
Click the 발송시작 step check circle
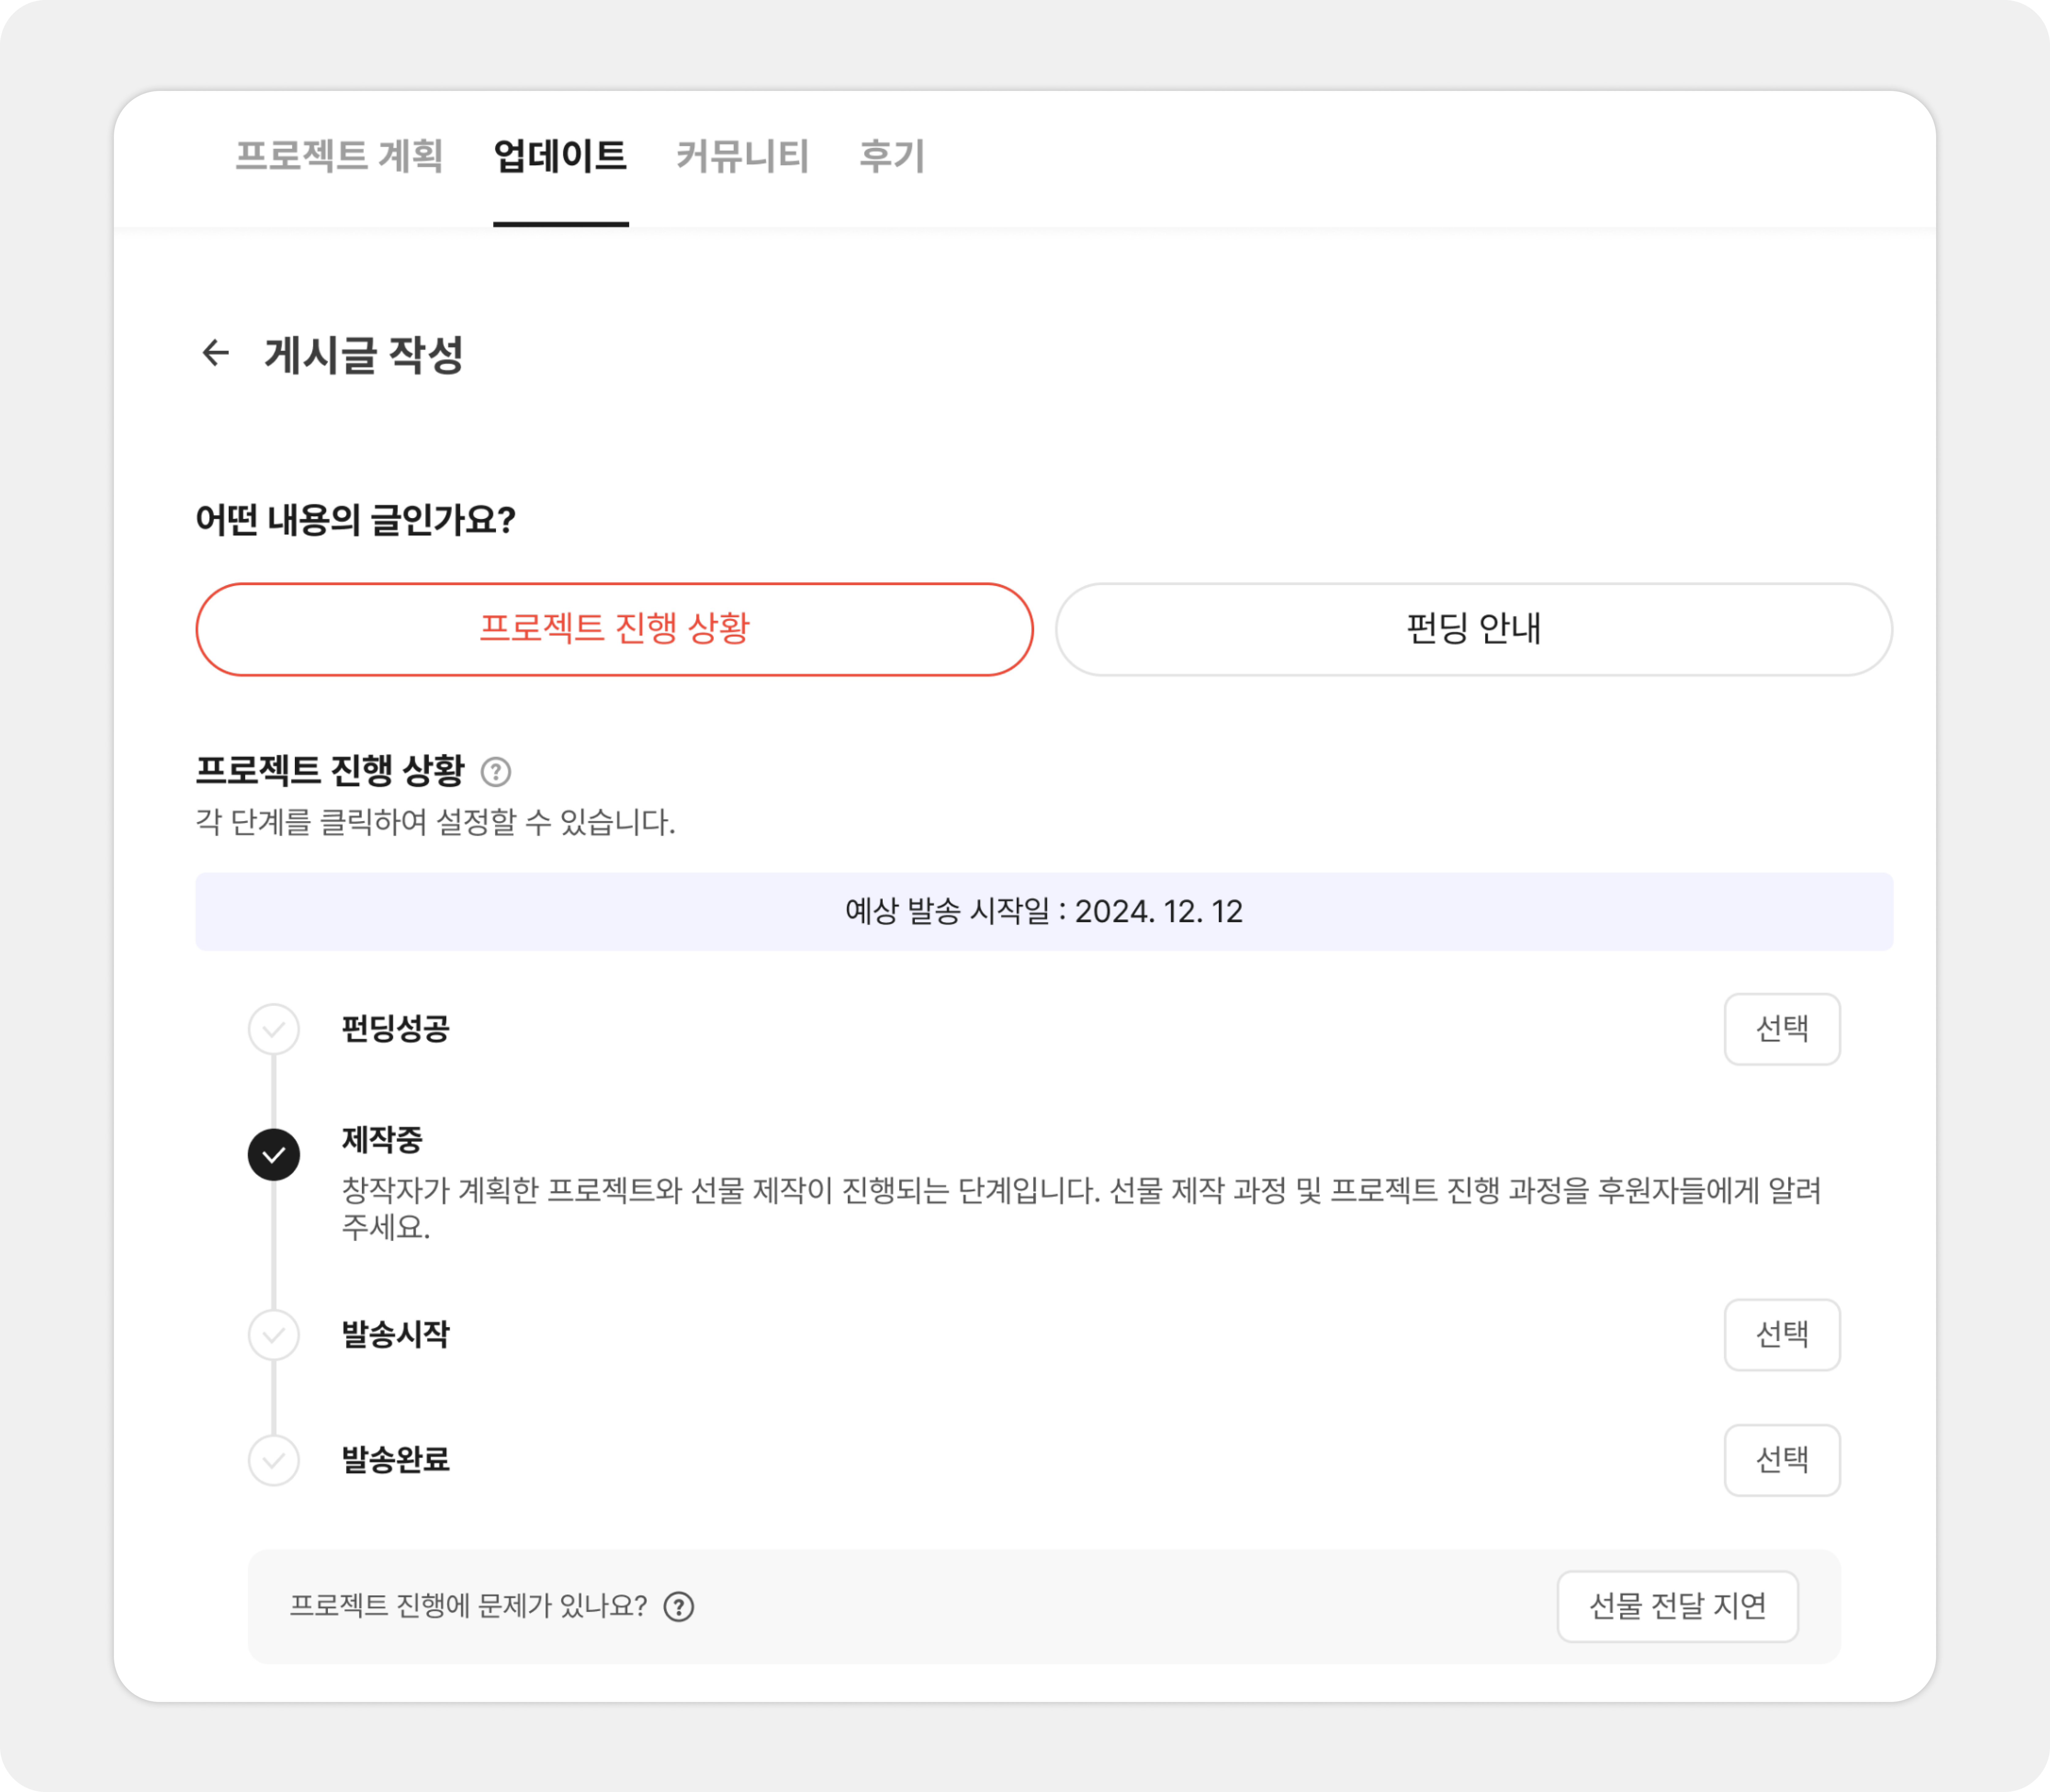274,1335
